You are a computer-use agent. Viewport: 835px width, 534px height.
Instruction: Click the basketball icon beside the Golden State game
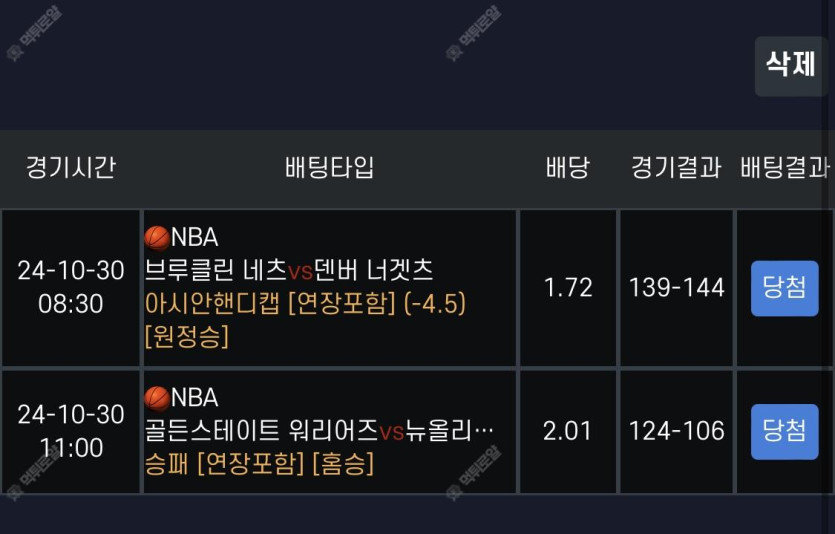[x=157, y=398]
